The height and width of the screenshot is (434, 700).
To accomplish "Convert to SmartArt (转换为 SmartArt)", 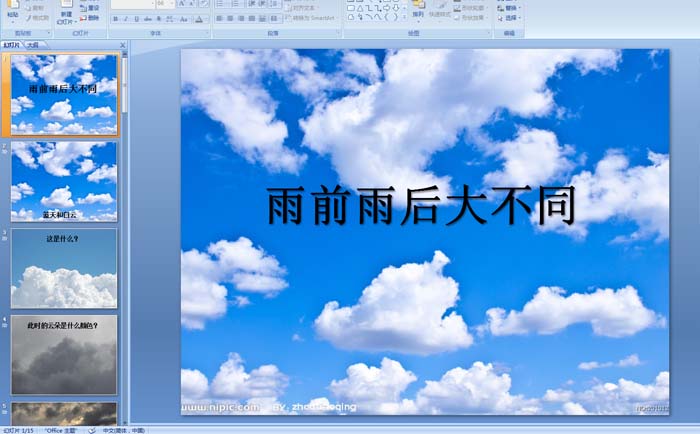I will tap(312, 18).
